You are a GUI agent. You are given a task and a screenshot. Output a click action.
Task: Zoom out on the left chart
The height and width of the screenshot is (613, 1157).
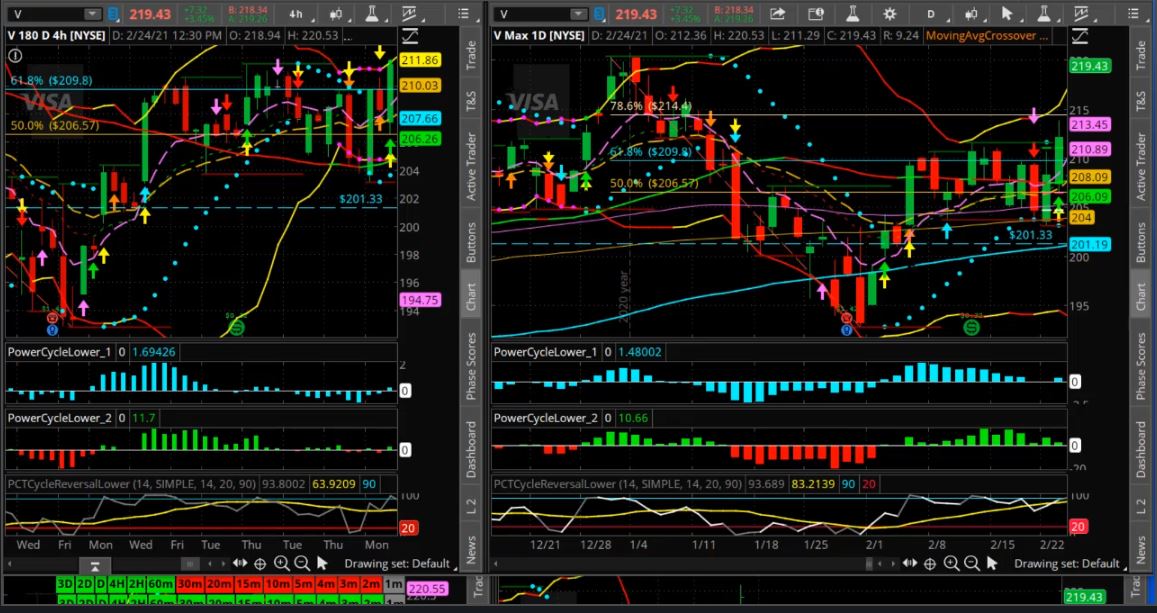click(x=302, y=564)
